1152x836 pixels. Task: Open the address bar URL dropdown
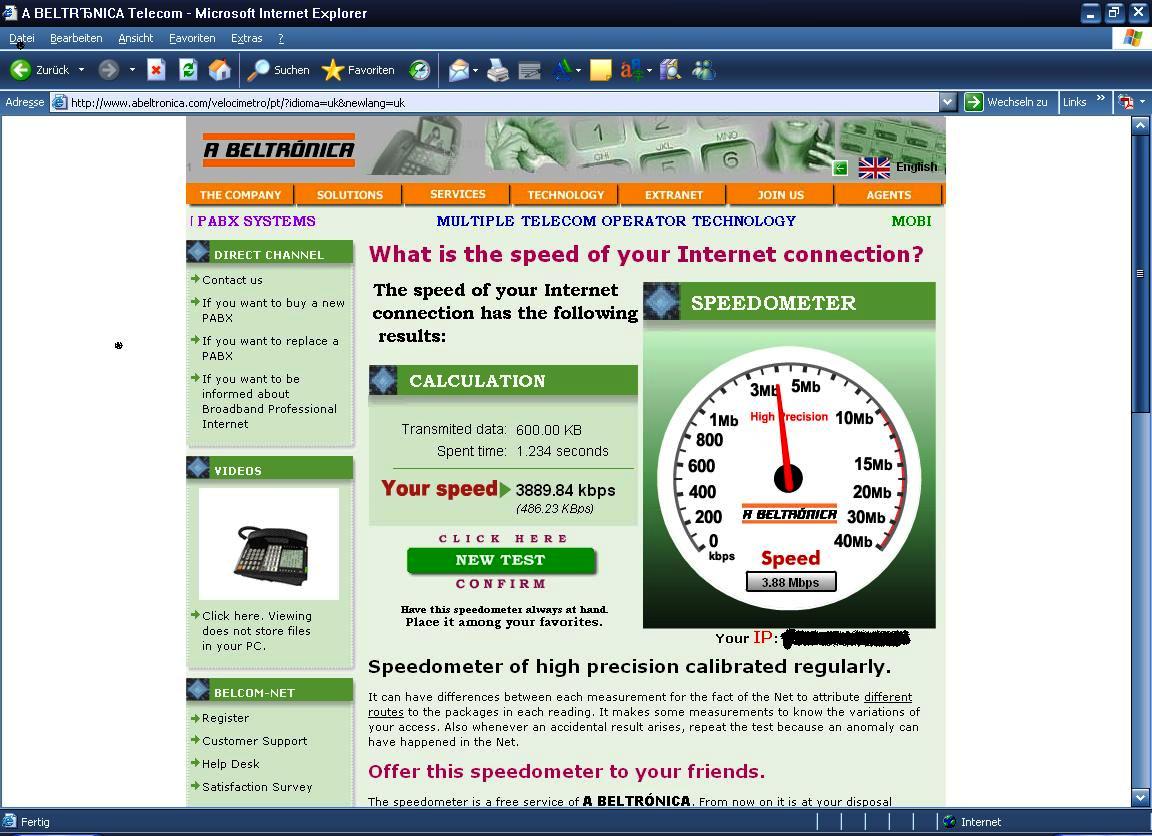pos(948,102)
